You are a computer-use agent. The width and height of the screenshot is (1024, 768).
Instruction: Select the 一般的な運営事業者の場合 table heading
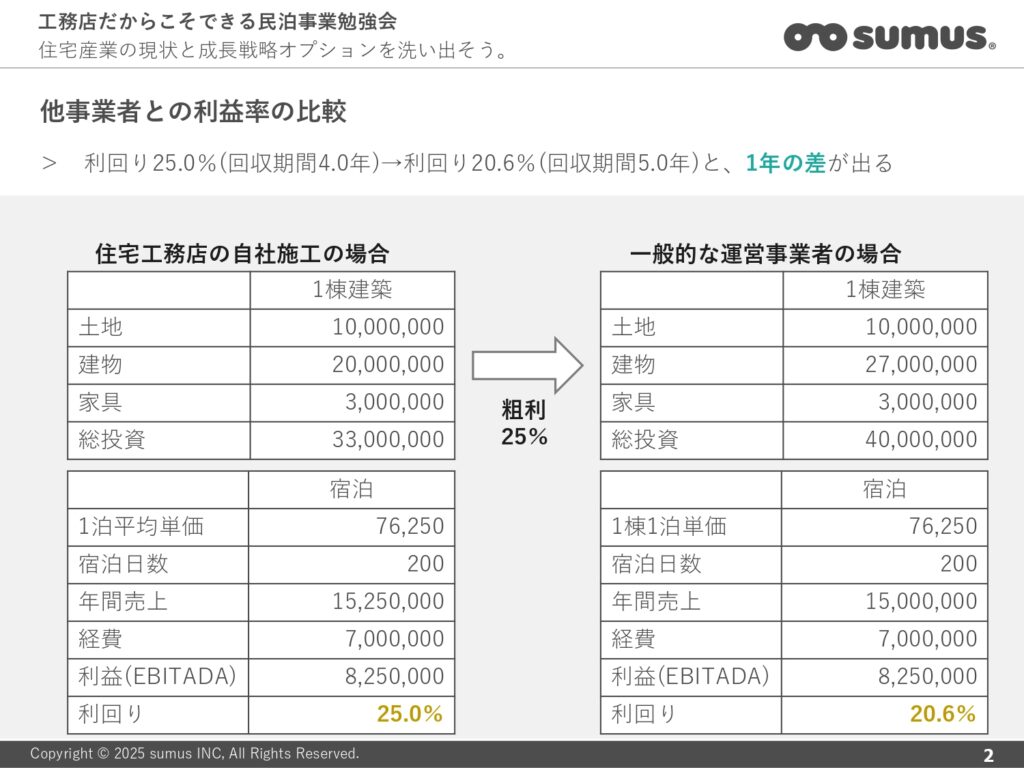coord(765,253)
